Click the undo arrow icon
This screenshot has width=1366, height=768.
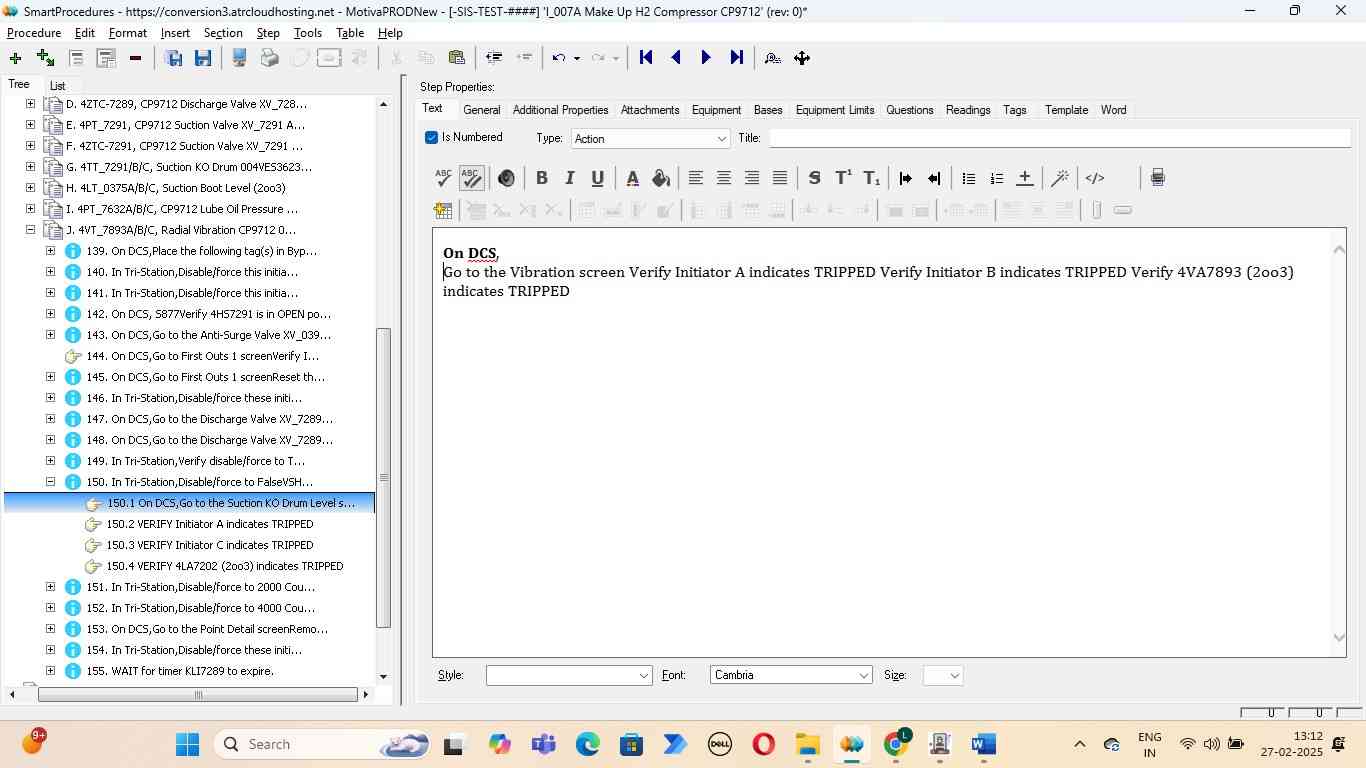coord(559,58)
